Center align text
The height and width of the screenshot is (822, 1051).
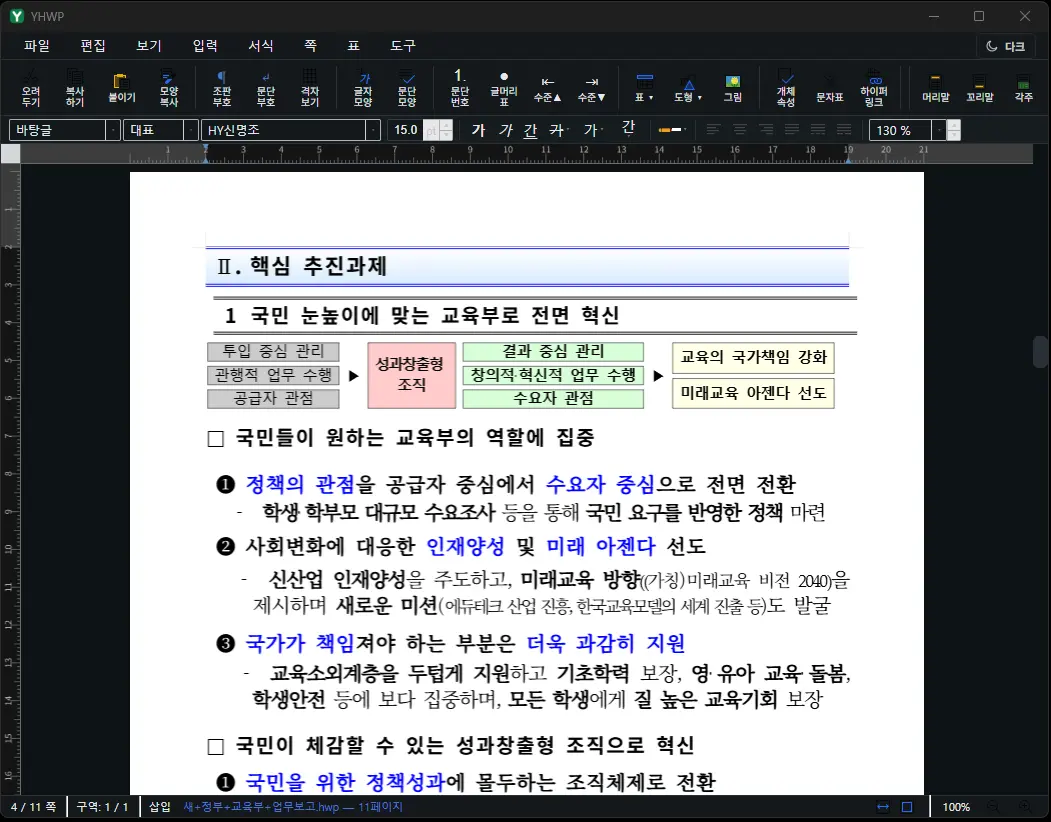coord(739,129)
